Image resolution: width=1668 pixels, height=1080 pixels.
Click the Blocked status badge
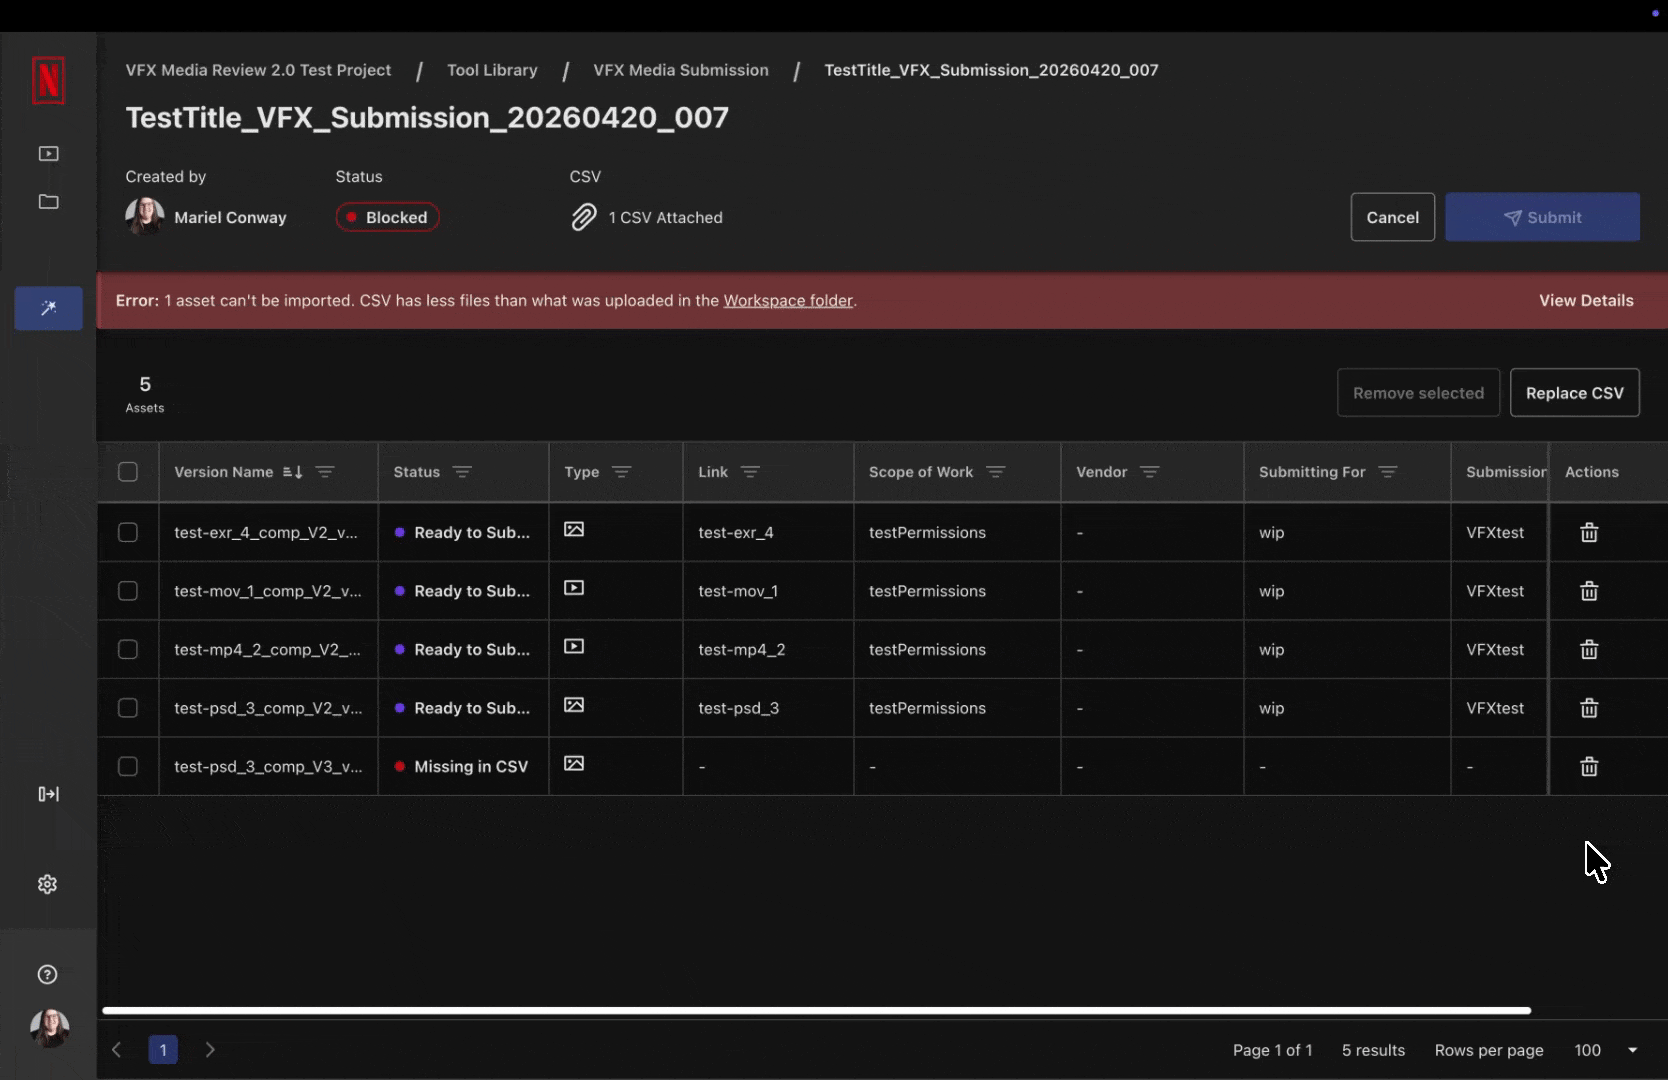pyautogui.click(x=387, y=217)
